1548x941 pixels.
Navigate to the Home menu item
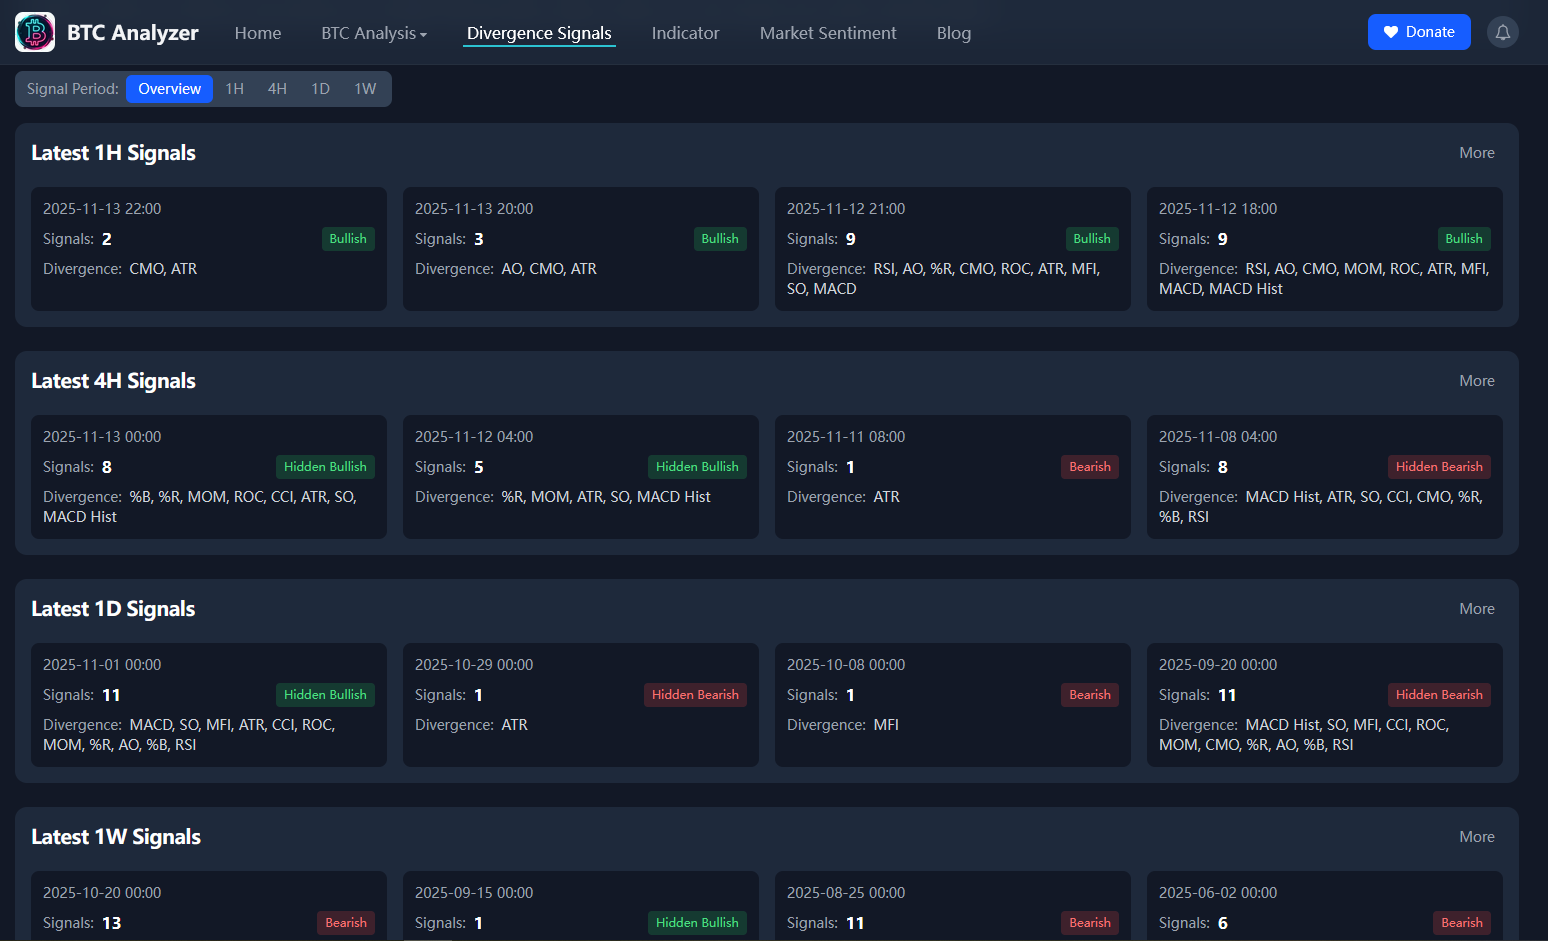pos(257,32)
